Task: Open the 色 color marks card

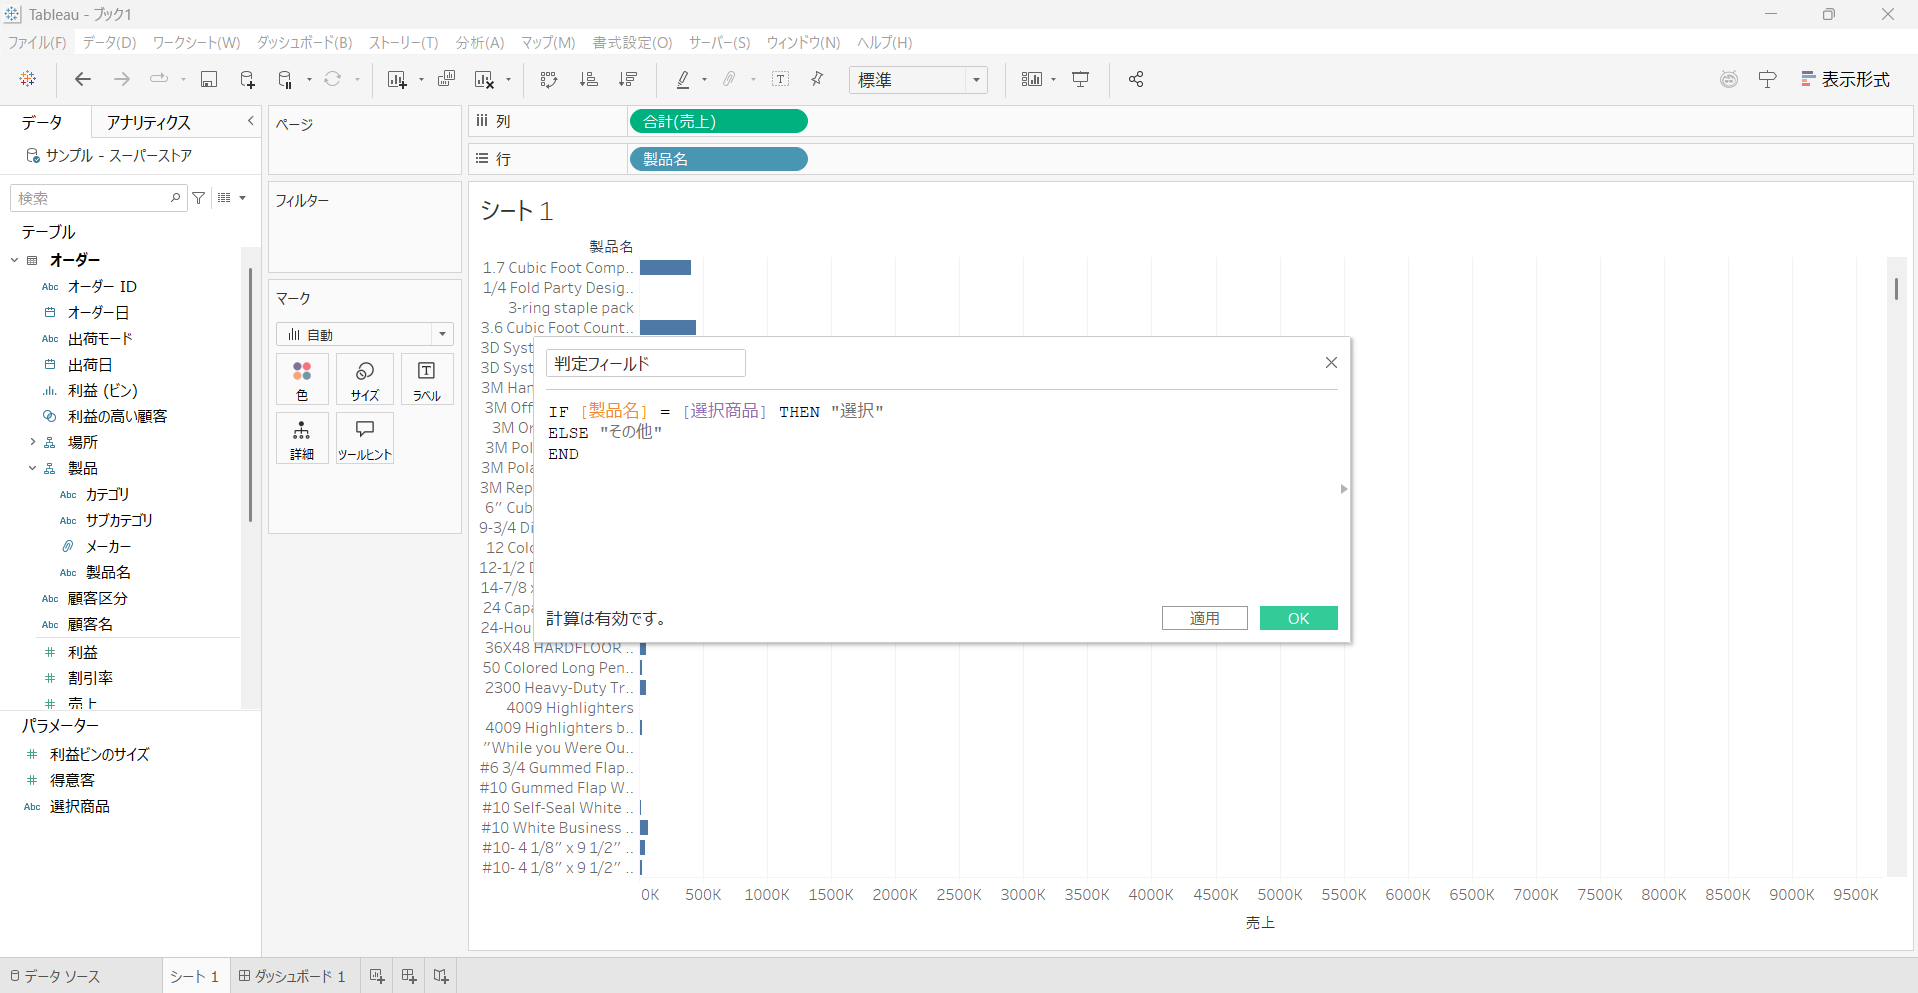Action: tap(302, 380)
